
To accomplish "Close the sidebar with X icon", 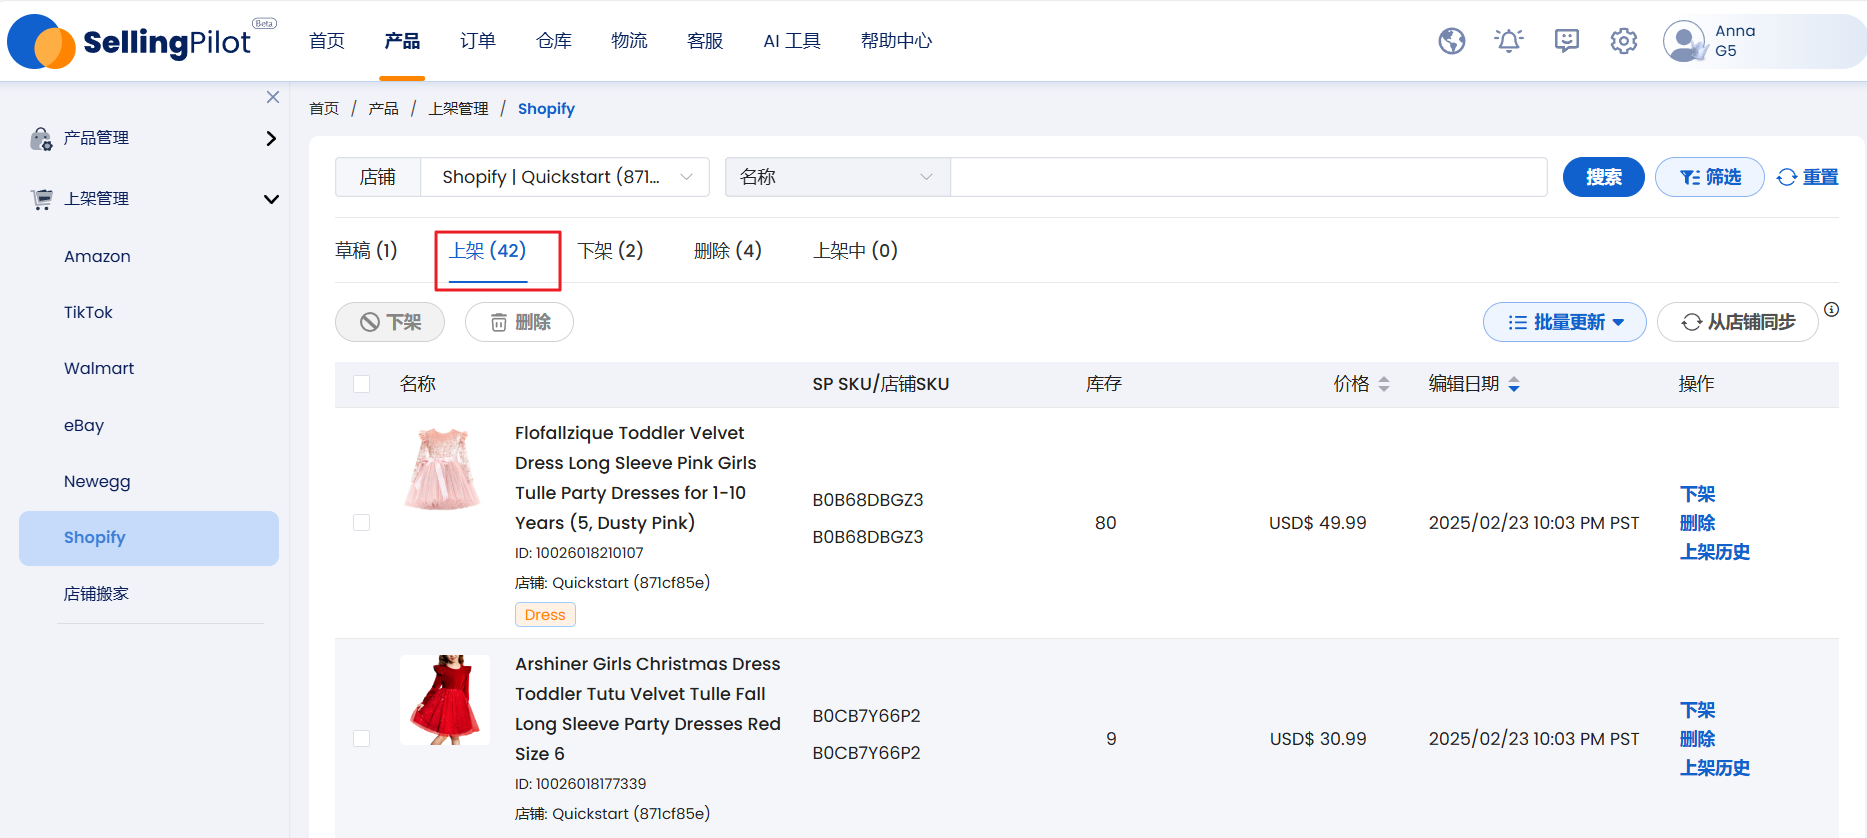I will [273, 97].
